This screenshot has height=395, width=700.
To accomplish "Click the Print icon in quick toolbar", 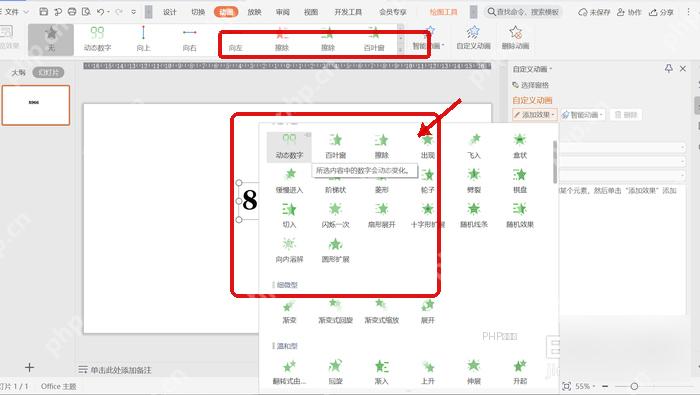I will (x=72, y=12).
